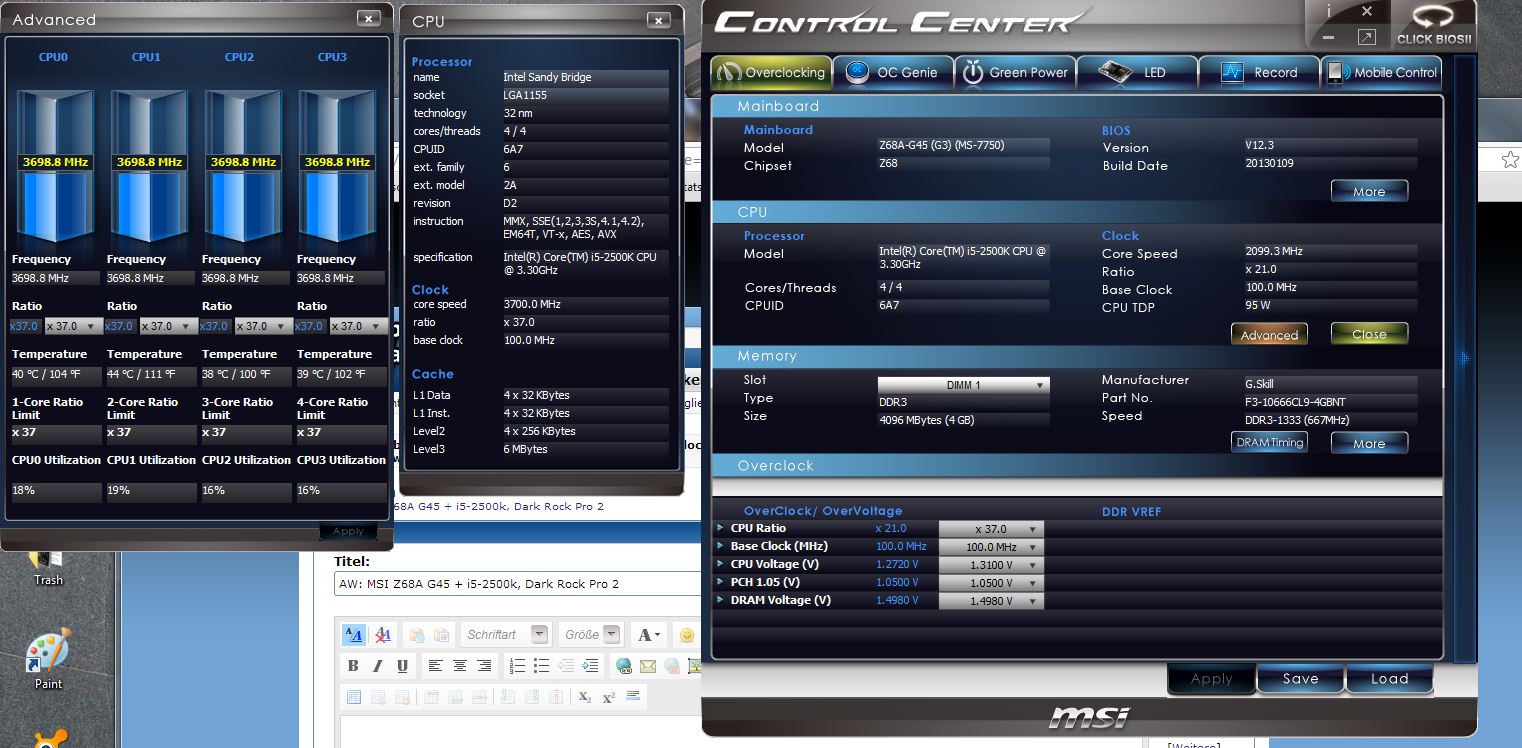
Task: Center text in forum editor
Action: click(x=460, y=665)
